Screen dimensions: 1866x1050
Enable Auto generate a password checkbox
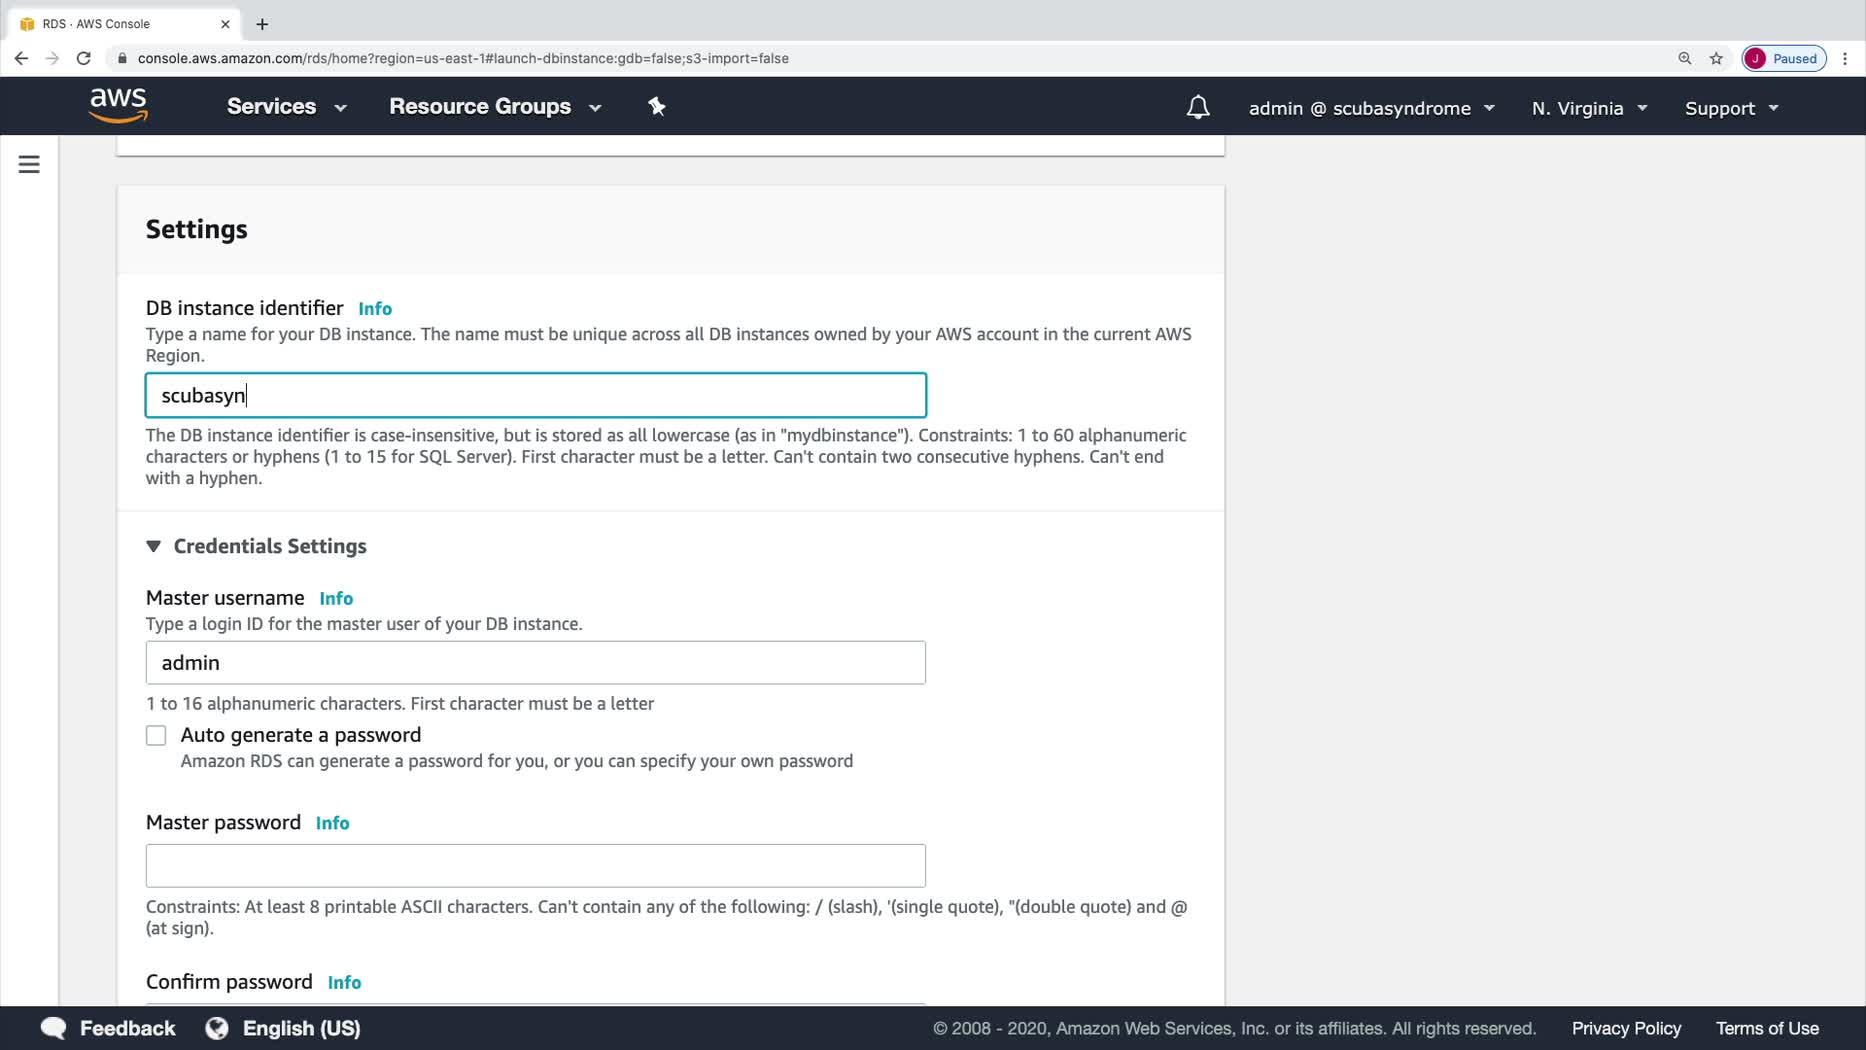[156, 736]
